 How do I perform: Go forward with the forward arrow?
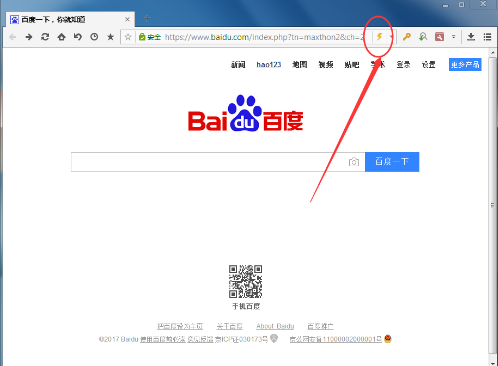click(x=29, y=37)
